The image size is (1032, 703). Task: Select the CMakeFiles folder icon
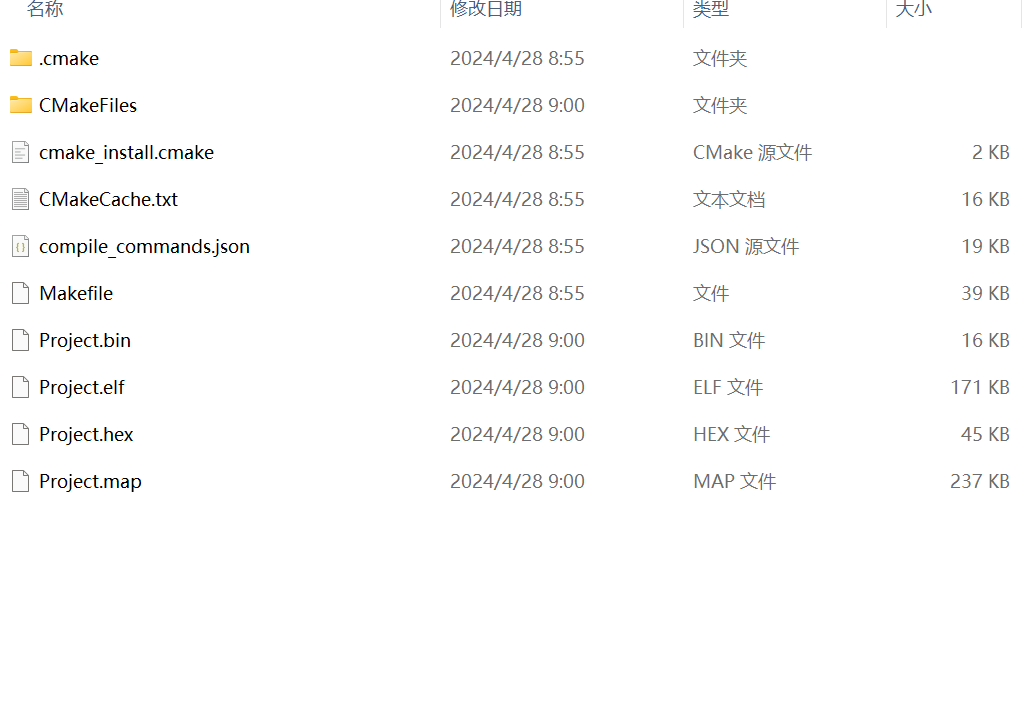pyautogui.click(x=20, y=105)
